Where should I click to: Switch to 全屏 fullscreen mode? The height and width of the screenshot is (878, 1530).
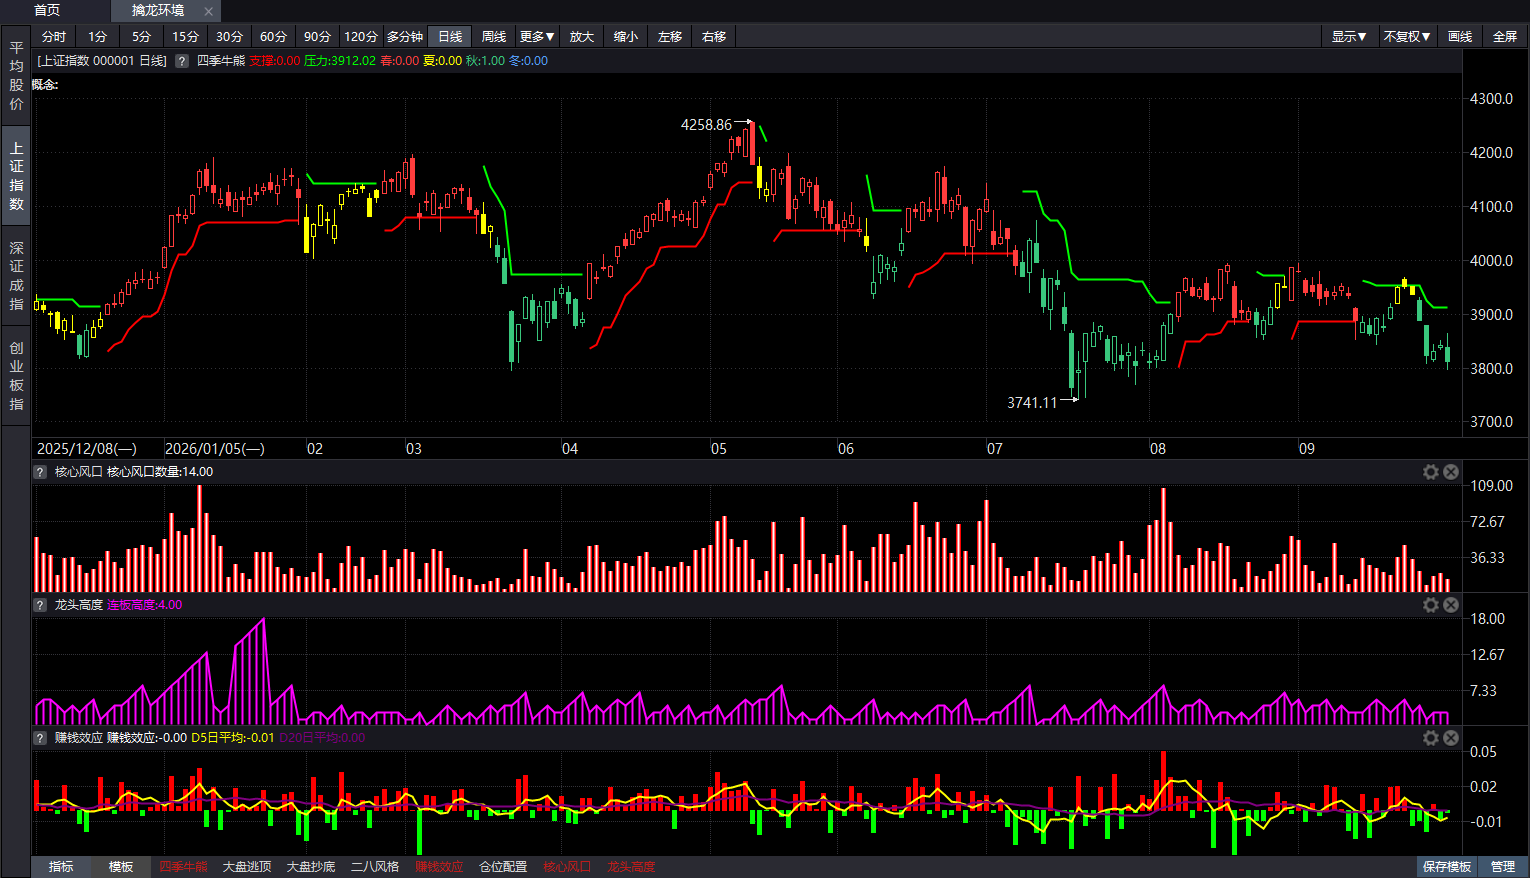click(1505, 36)
